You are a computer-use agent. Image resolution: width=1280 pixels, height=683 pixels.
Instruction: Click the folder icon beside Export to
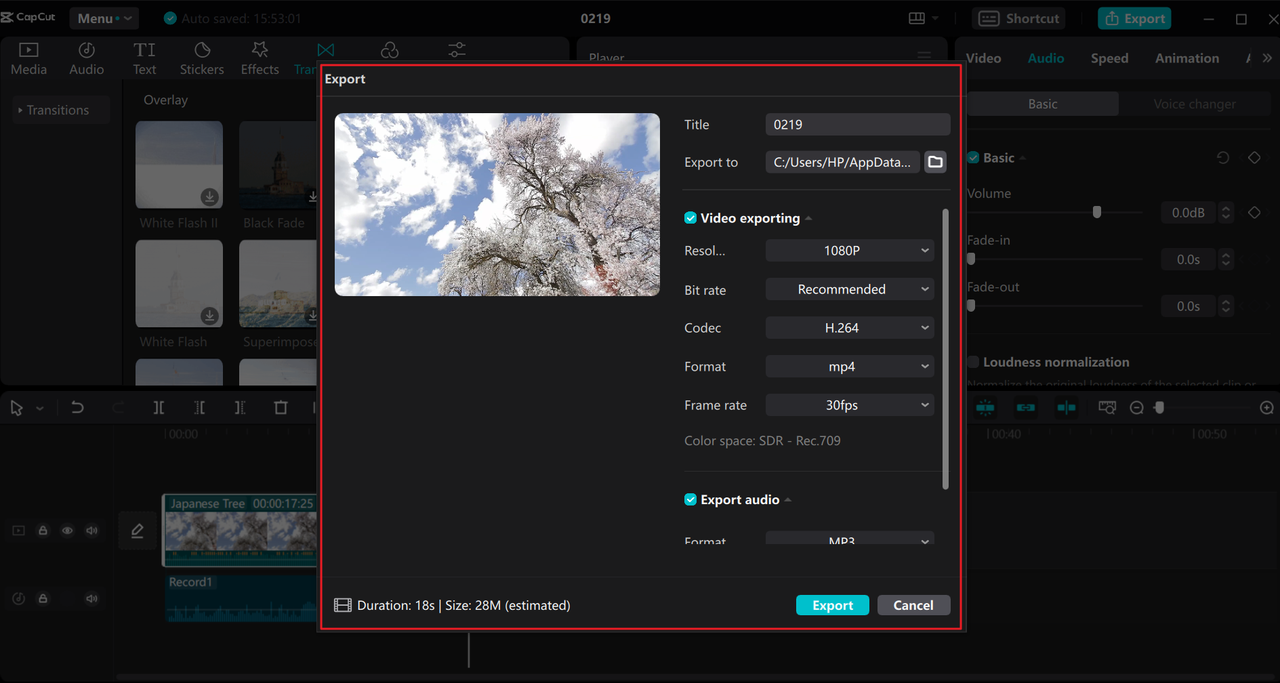coord(935,162)
